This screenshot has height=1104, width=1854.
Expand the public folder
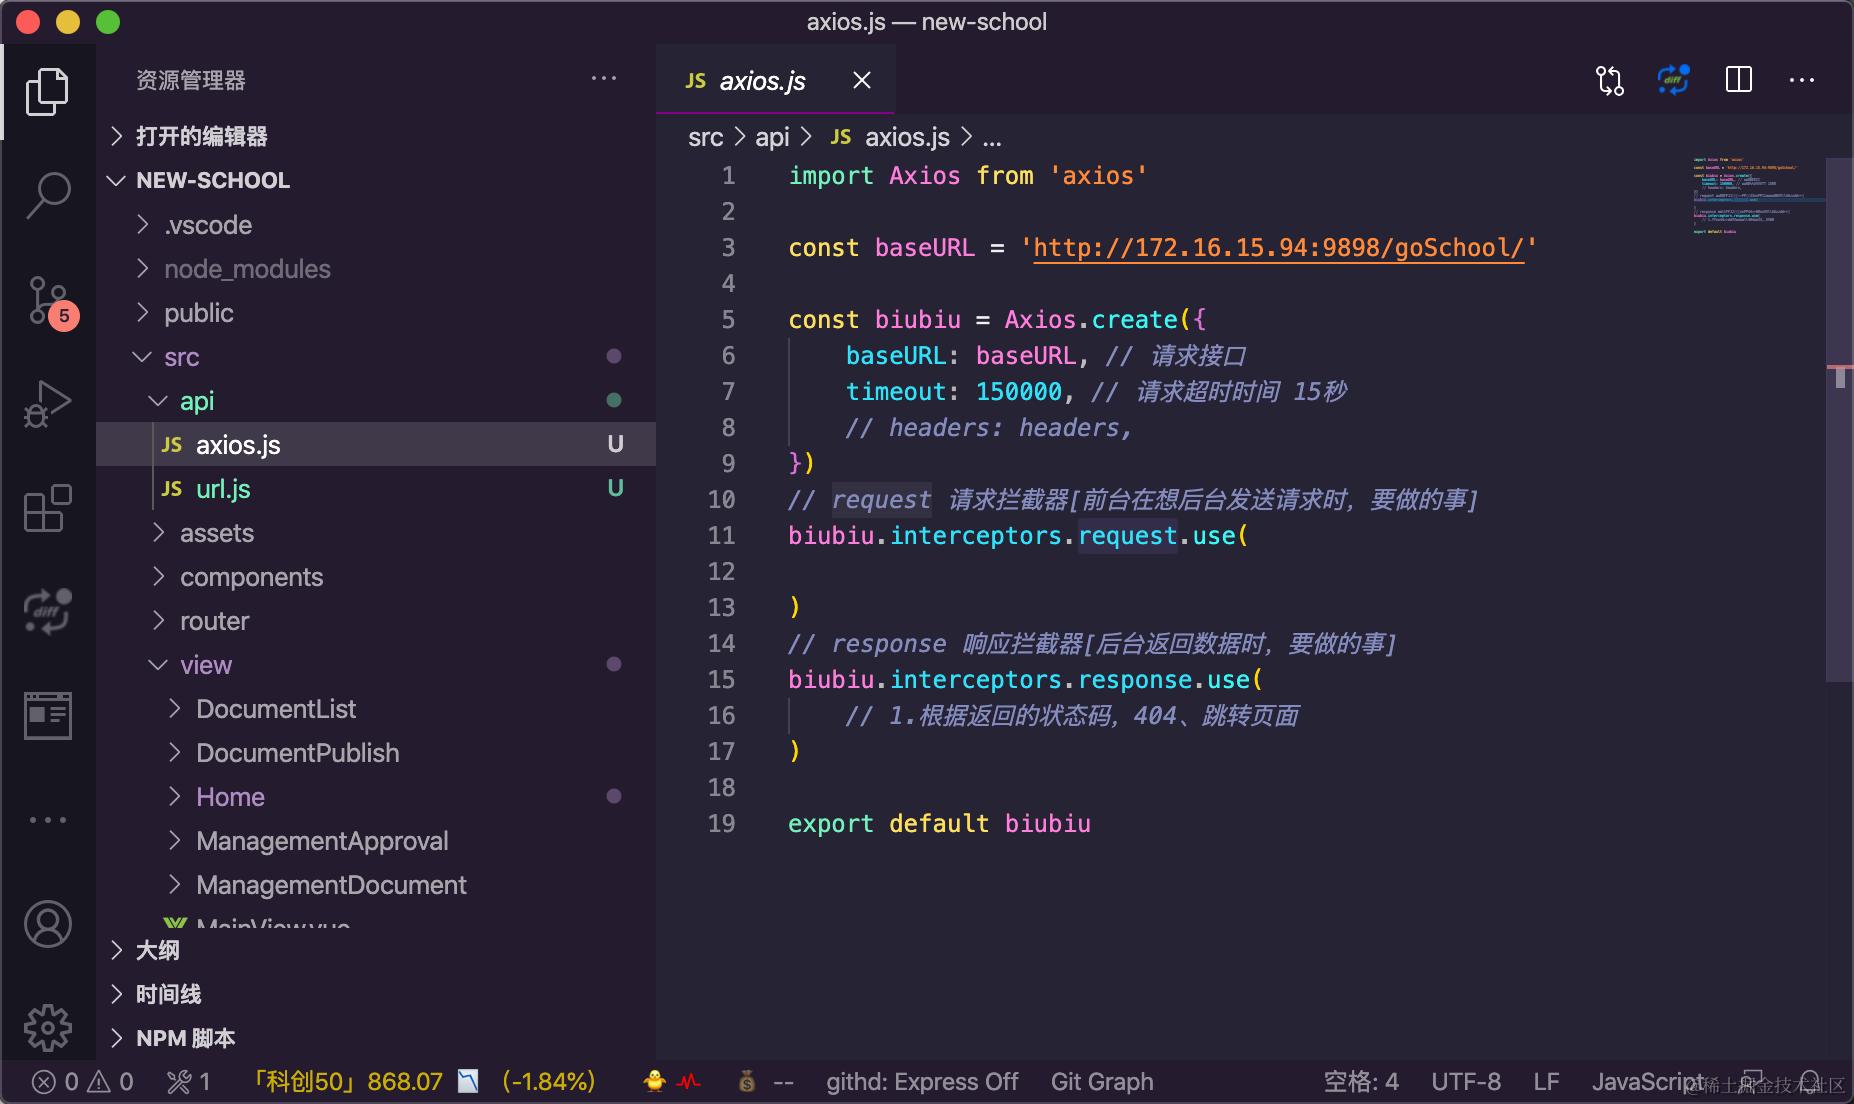click(x=376, y=312)
